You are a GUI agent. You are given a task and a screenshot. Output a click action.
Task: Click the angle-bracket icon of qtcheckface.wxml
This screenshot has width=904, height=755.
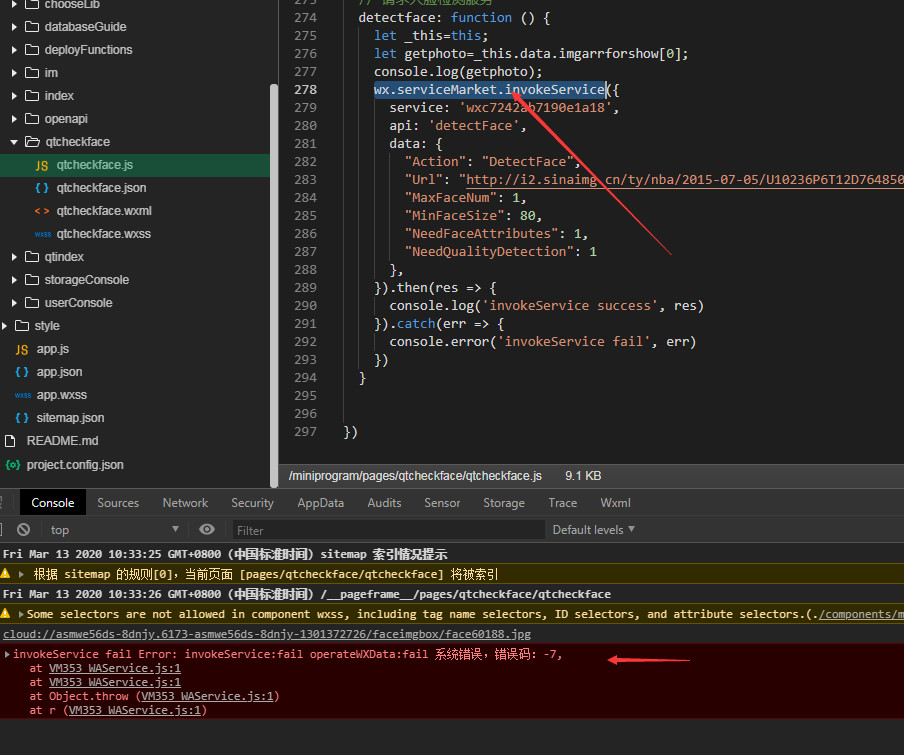pos(42,211)
